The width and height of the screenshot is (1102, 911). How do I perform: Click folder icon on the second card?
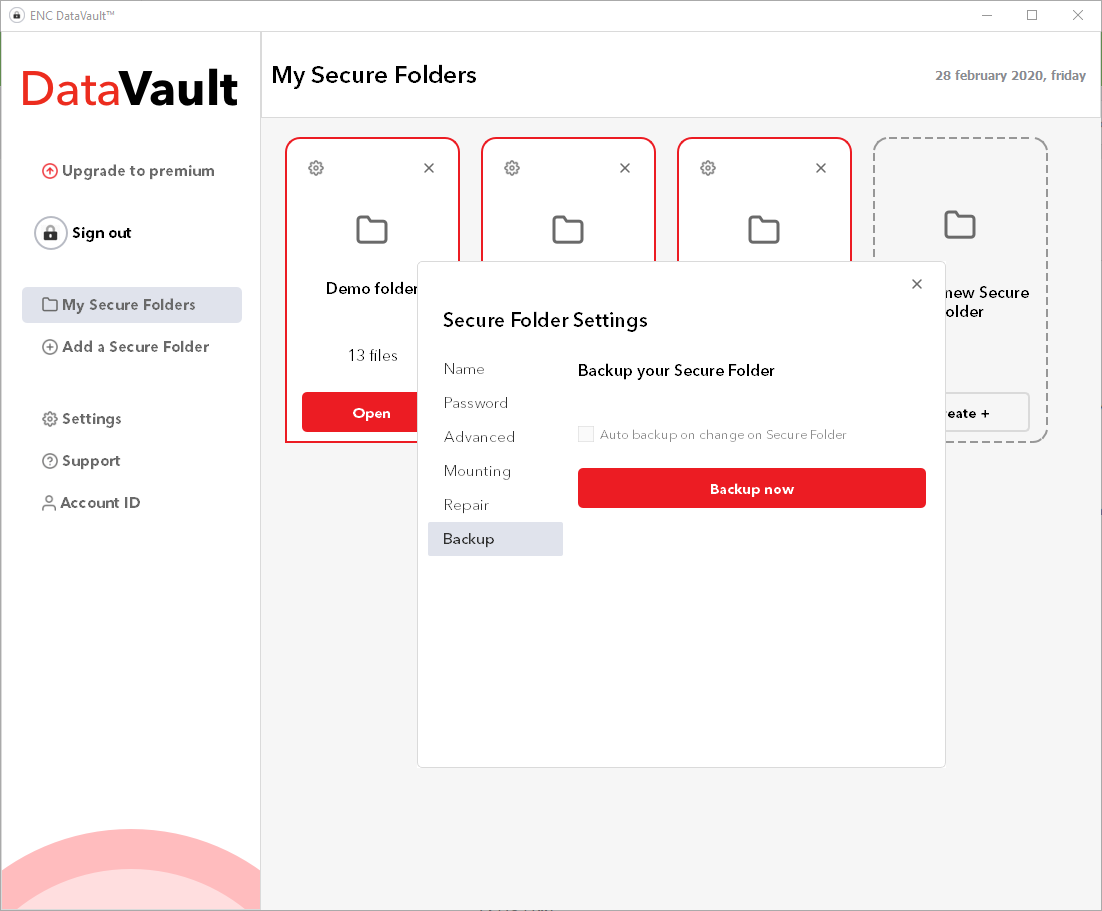click(x=568, y=230)
